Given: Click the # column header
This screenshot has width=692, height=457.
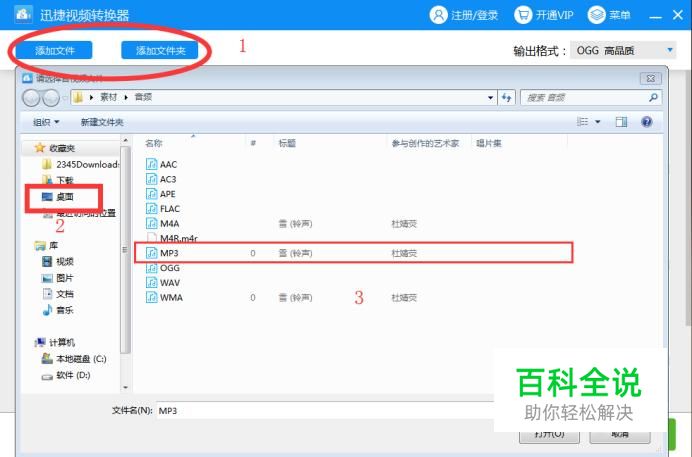Looking at the screenshot, I should pyautogui.click(x=253, y=143).
